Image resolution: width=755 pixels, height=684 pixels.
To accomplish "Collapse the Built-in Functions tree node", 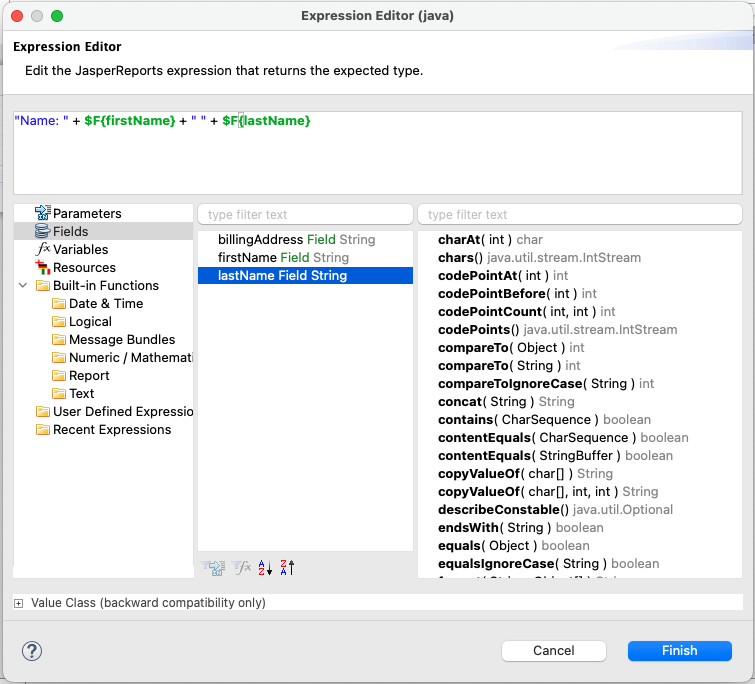I will pos(23,286).
